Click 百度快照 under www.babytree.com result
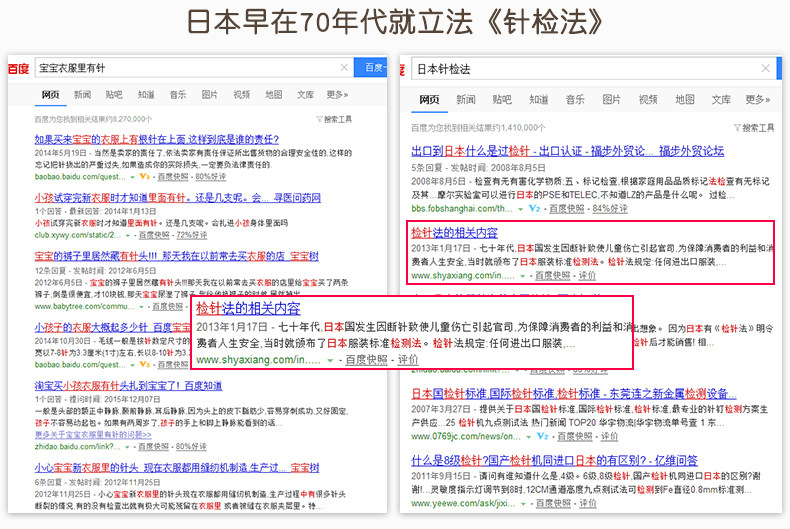The width and height of the screenshot is (790, 529). pyautogui.click(x=168, y=307)
